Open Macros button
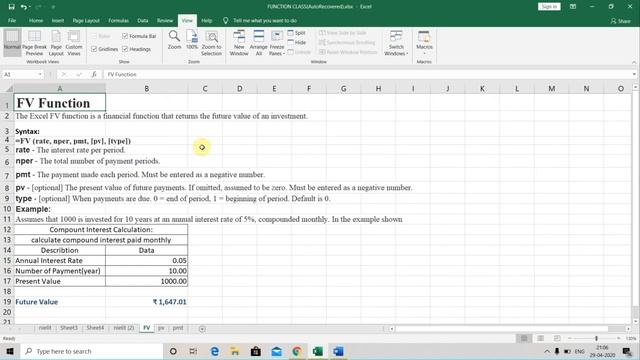The width and height of the screenshot is (640, 360). tap(424, 43)
